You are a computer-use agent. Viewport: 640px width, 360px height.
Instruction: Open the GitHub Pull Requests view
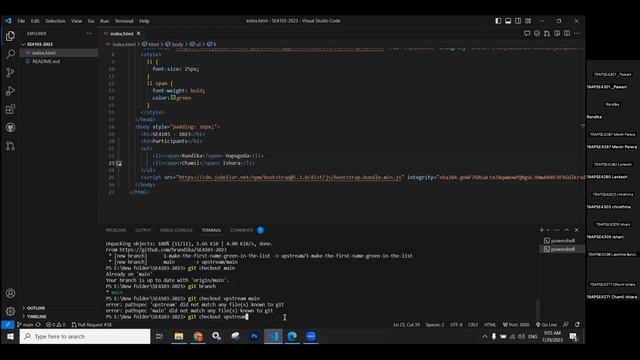(x=10, y=146)
